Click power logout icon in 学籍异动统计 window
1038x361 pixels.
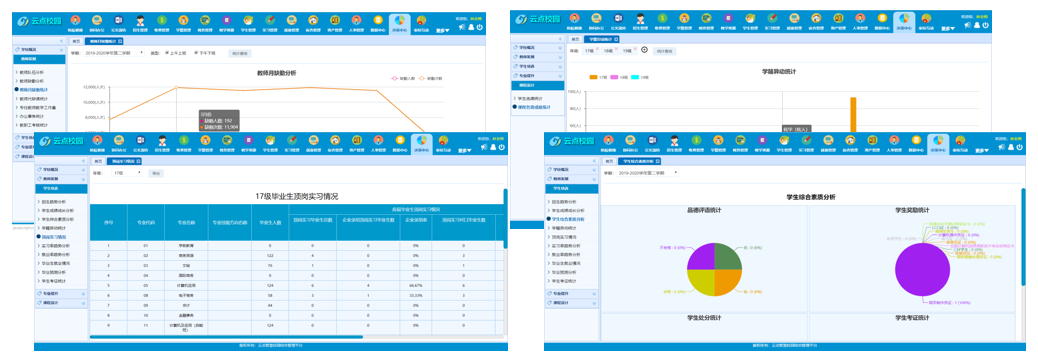[x=986, y=25]
